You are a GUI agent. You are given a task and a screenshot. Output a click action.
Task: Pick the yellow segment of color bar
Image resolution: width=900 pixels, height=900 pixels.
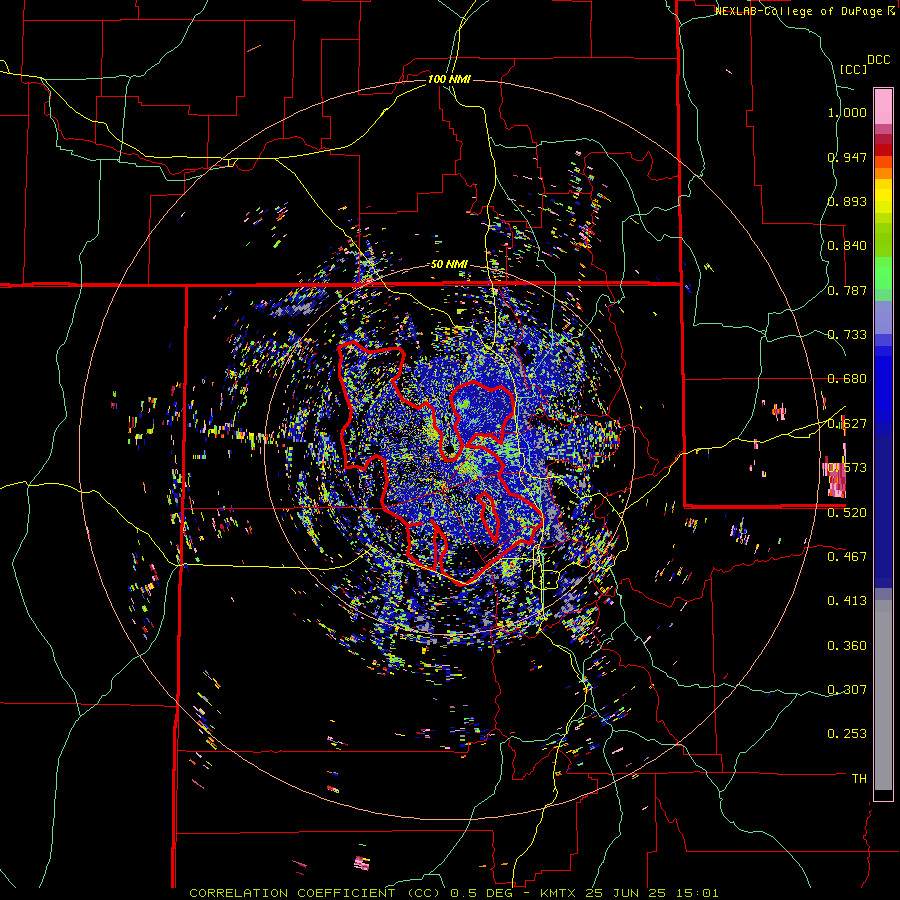tap(883, 196)
